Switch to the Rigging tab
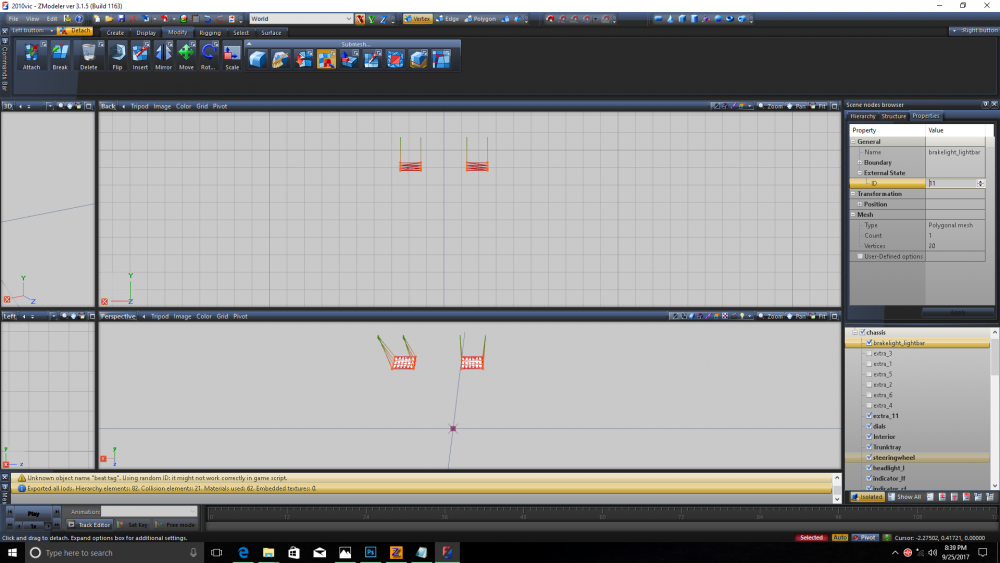 click(210, 33)
